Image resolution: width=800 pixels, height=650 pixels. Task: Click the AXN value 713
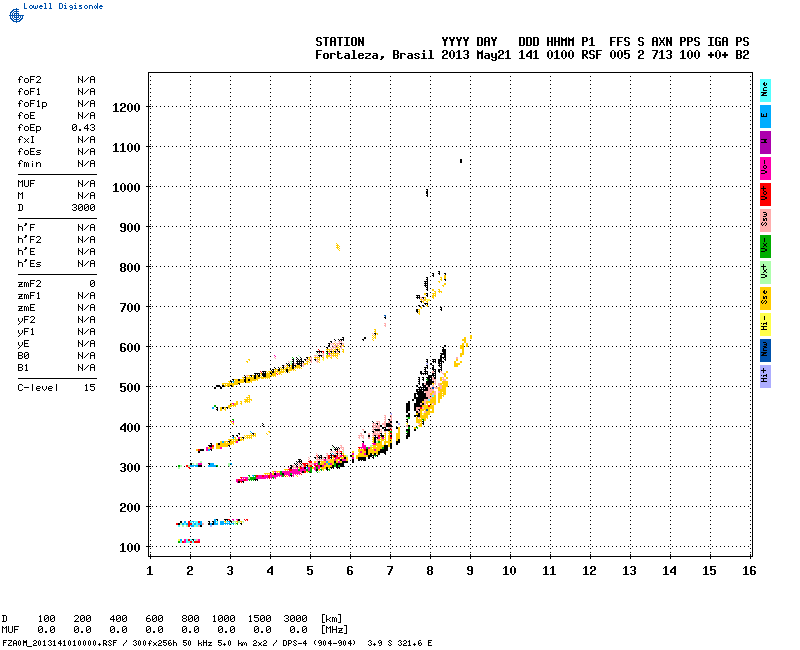pos(662,55)
